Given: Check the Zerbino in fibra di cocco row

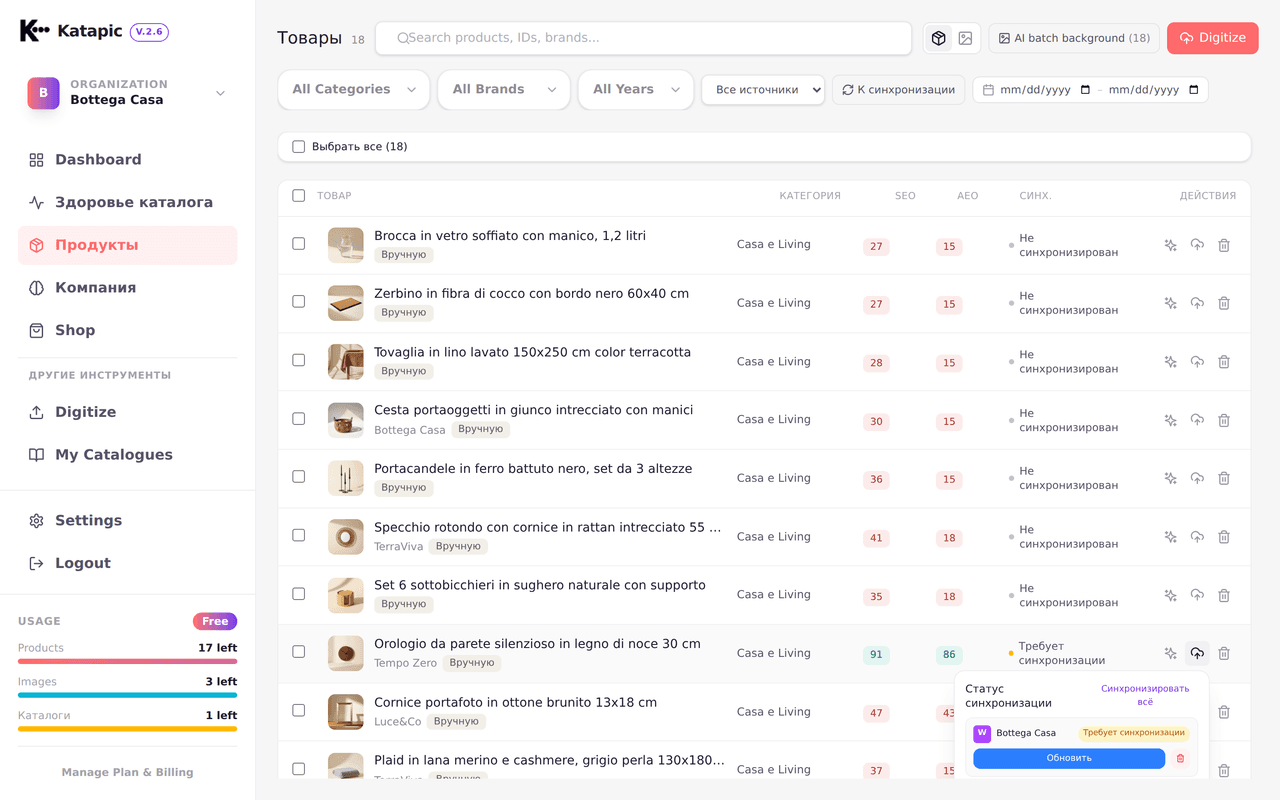Looking at the screenshot, I should [298, 301].
